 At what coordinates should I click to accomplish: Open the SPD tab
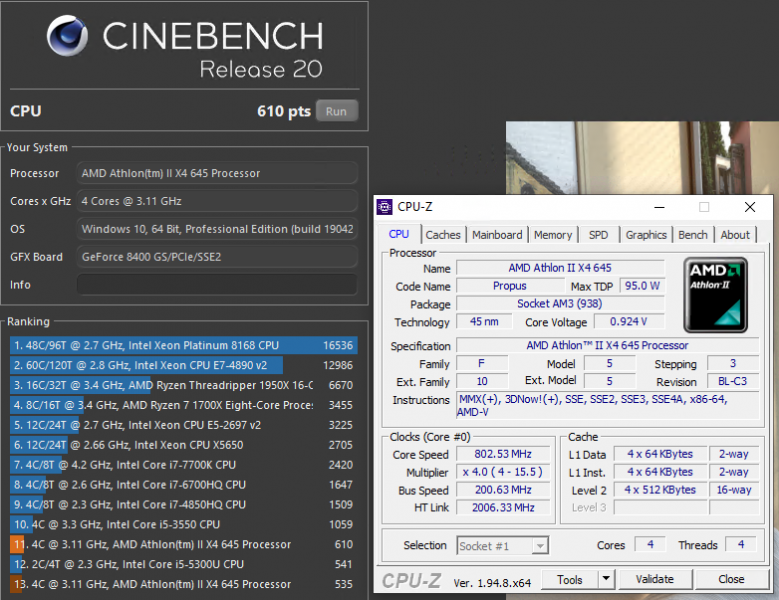[x=598, y=235]
